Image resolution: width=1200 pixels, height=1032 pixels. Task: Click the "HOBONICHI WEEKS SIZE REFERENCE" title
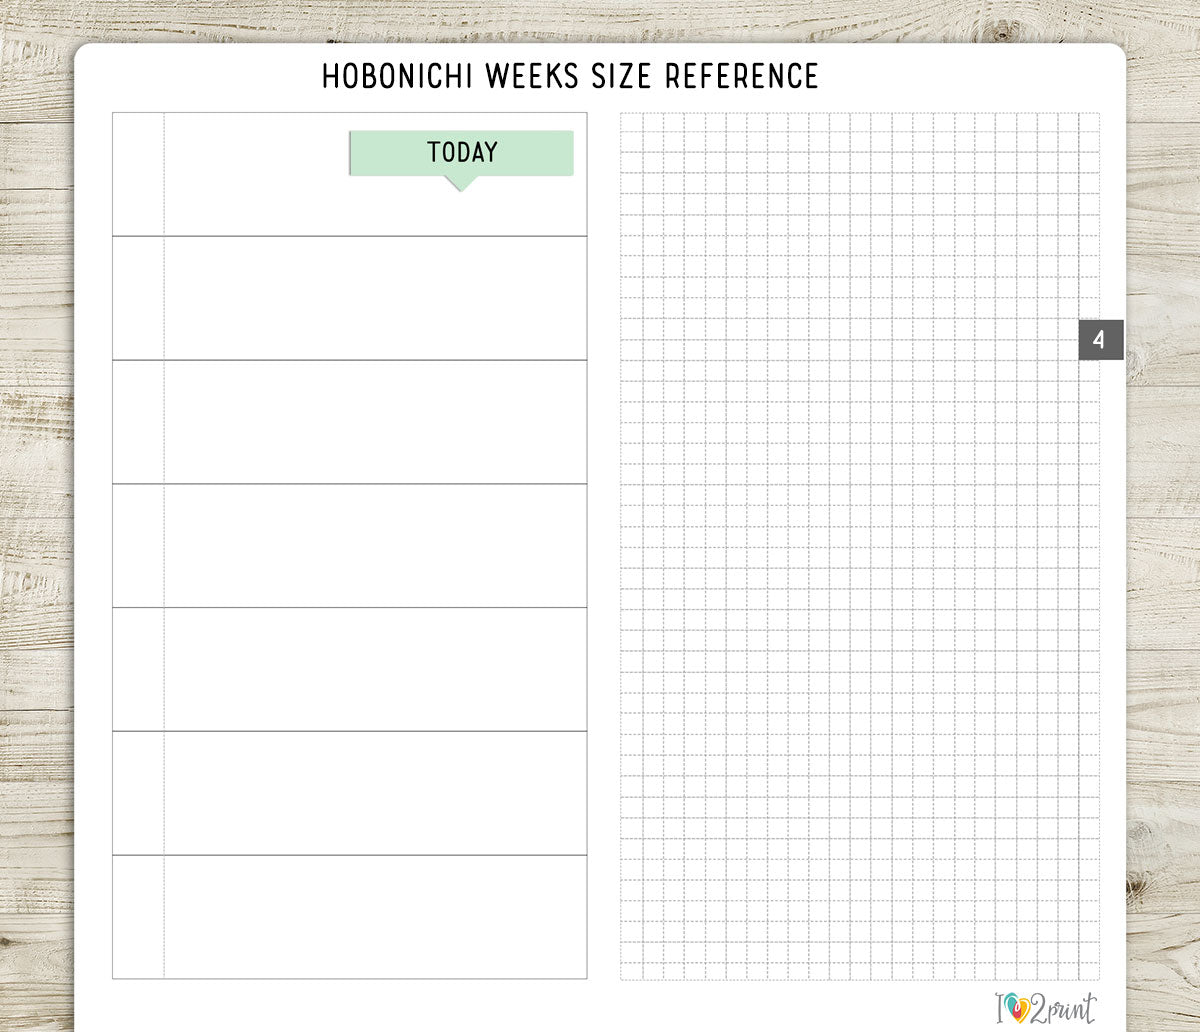[570, 76]
